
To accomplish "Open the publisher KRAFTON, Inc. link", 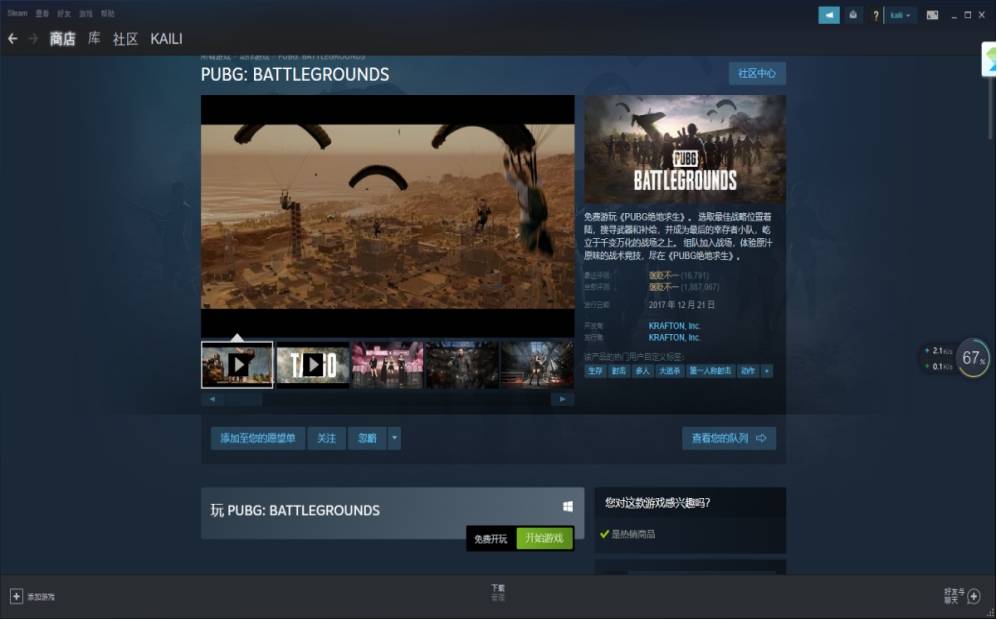I will pyautogui.click(x=674, y=338).
